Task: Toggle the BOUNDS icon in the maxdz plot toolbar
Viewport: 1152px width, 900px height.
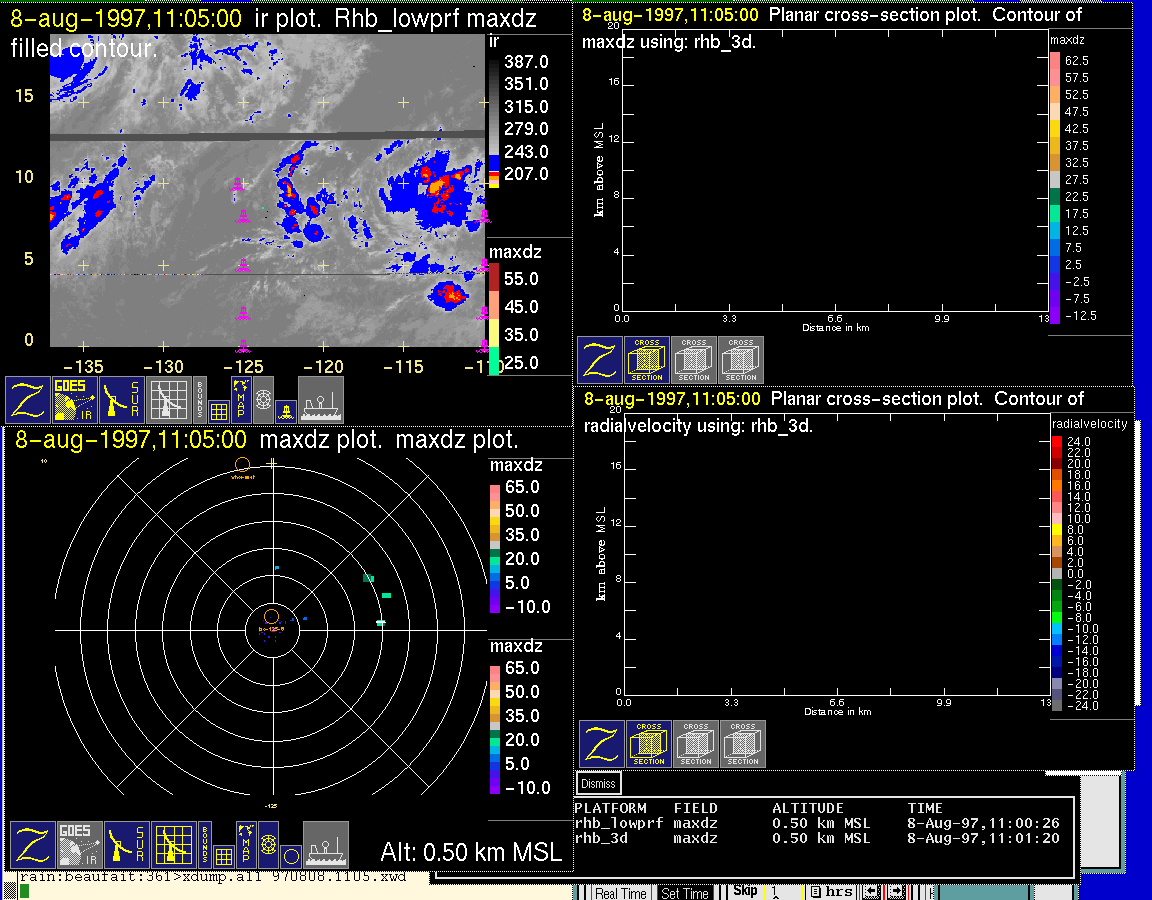Action: (x=203, y=843)
